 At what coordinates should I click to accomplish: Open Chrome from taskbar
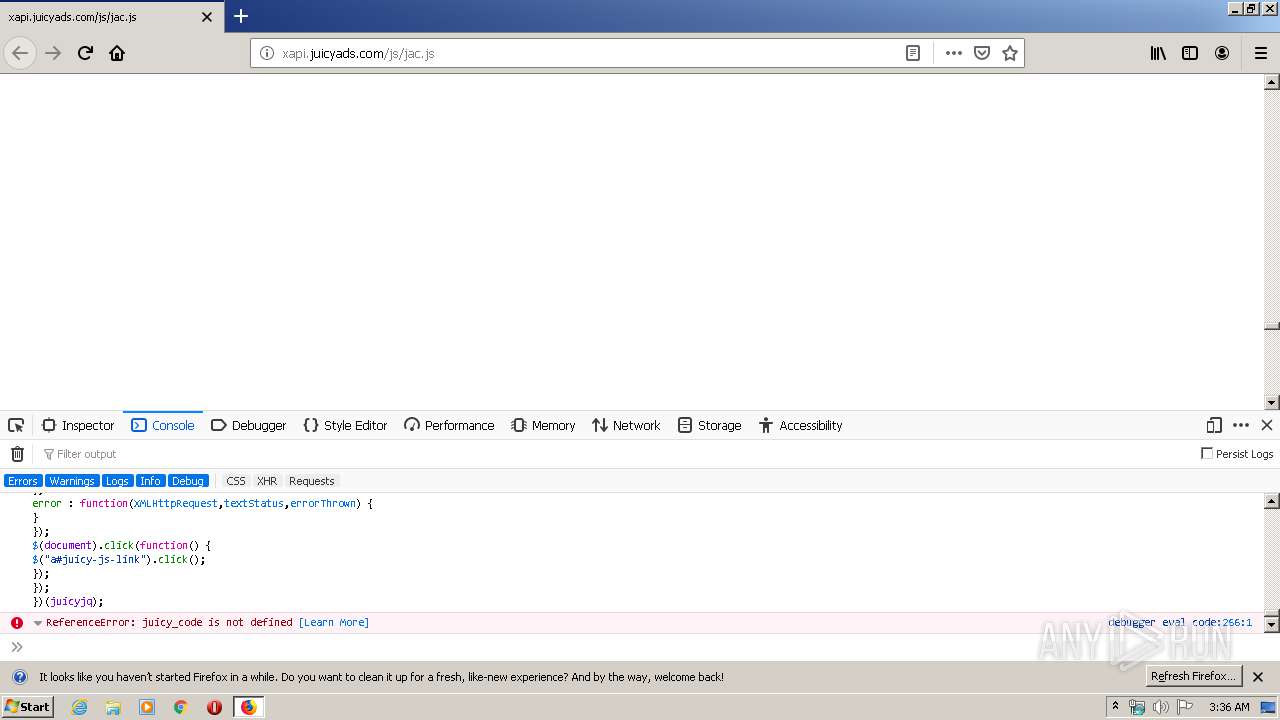pos(181,707)
